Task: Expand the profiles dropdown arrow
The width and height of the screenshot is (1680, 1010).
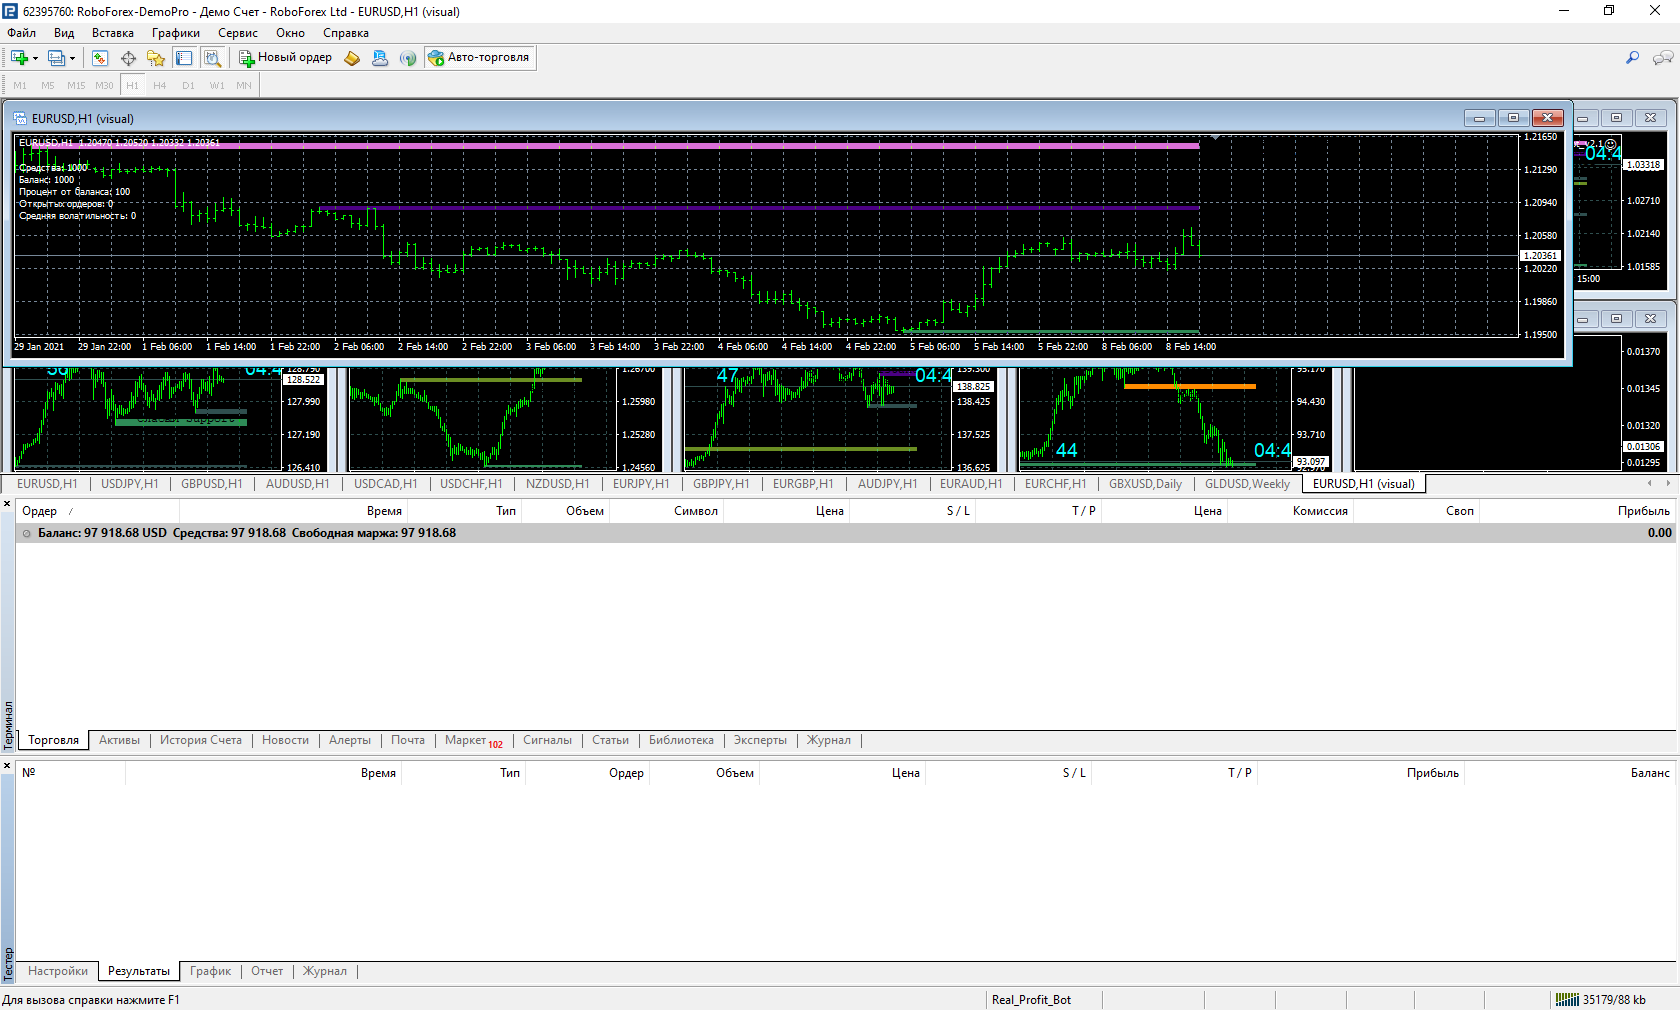Action: 72,58
